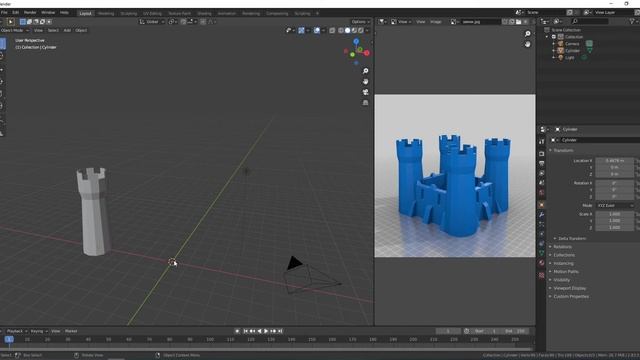Expand the Delta Transform panel
640x360 pixels.
pyautogui.click(x=572, y=238)
